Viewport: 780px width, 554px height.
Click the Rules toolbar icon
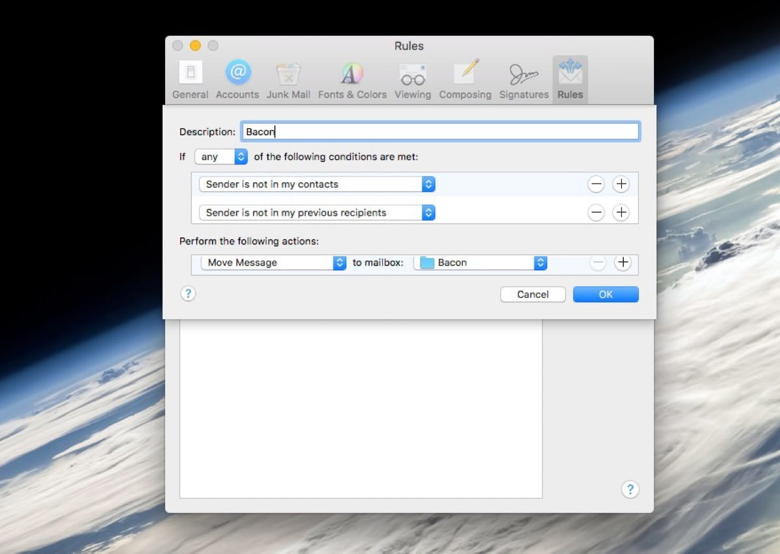tap(570, 80)
